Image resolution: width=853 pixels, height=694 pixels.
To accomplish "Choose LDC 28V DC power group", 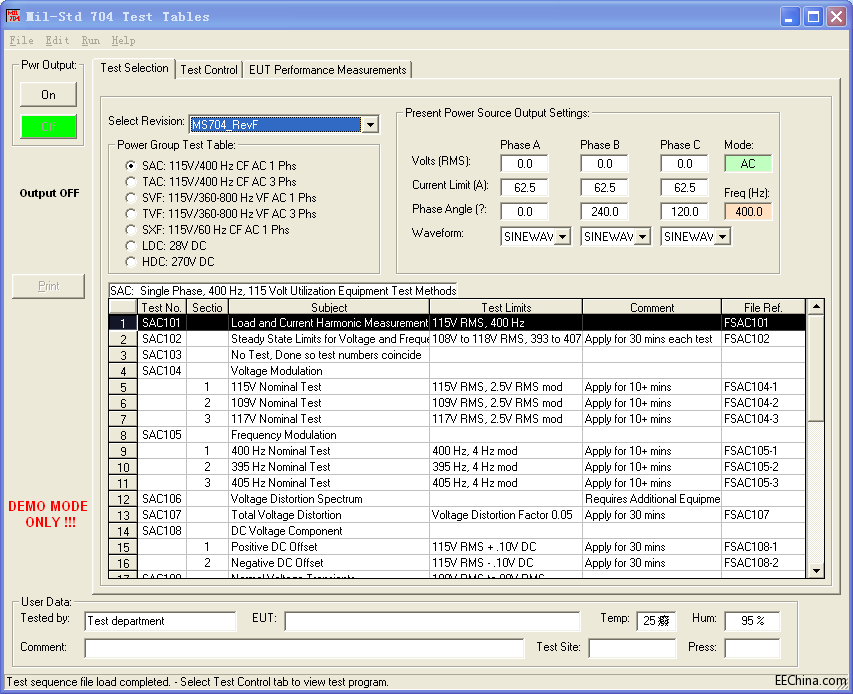I will pyautogui.click(x=130, y=245).
